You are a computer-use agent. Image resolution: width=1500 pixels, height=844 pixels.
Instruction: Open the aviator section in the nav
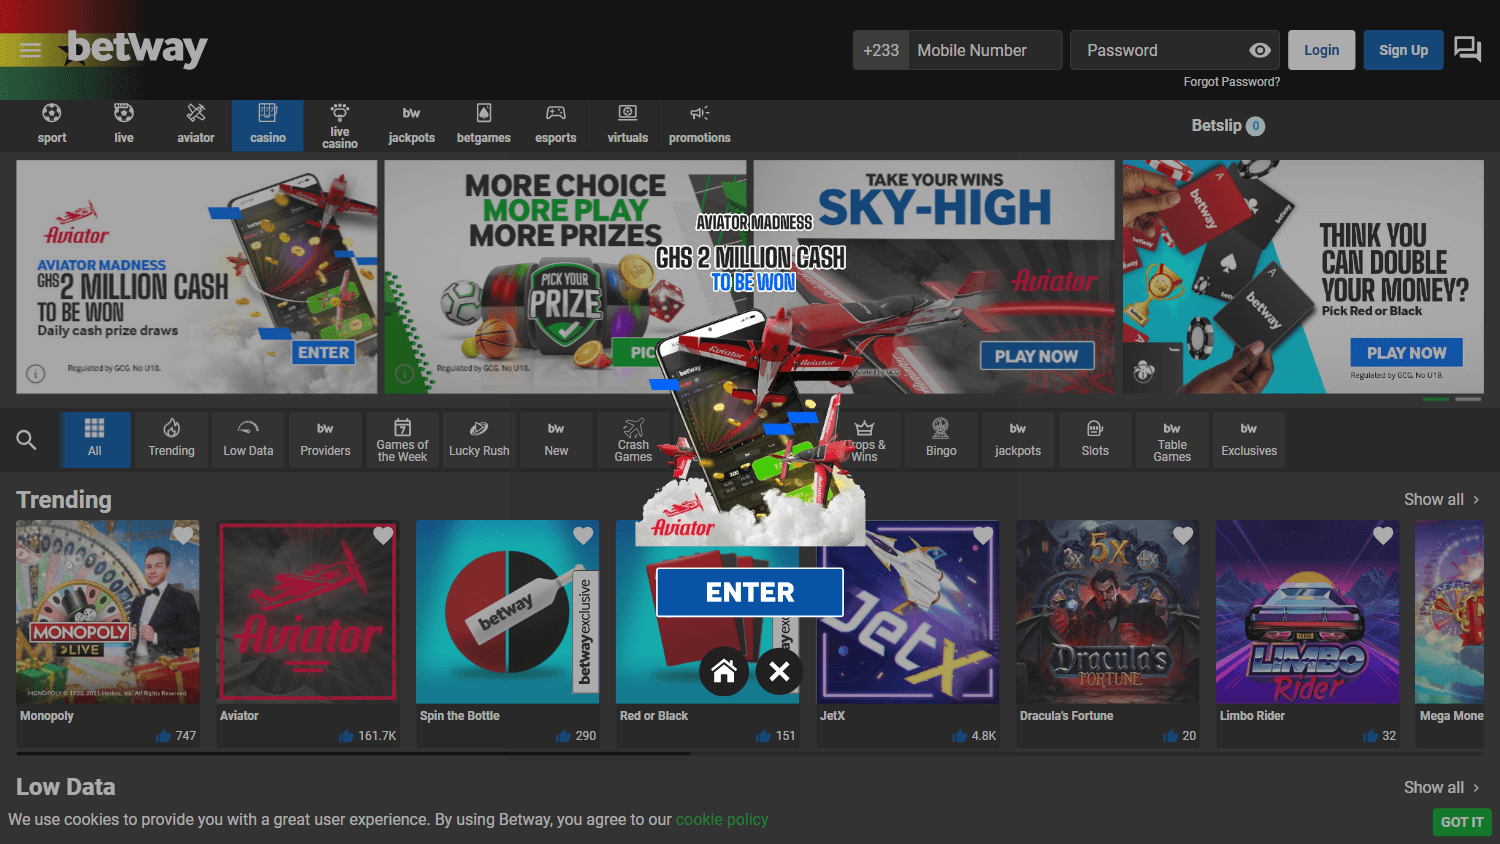[x=196, y=125]
